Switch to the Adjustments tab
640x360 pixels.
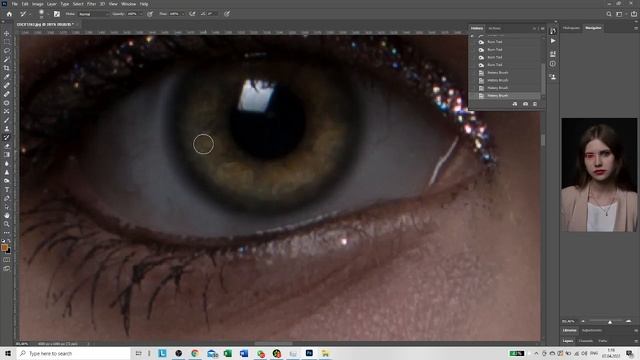pos(591,330)
